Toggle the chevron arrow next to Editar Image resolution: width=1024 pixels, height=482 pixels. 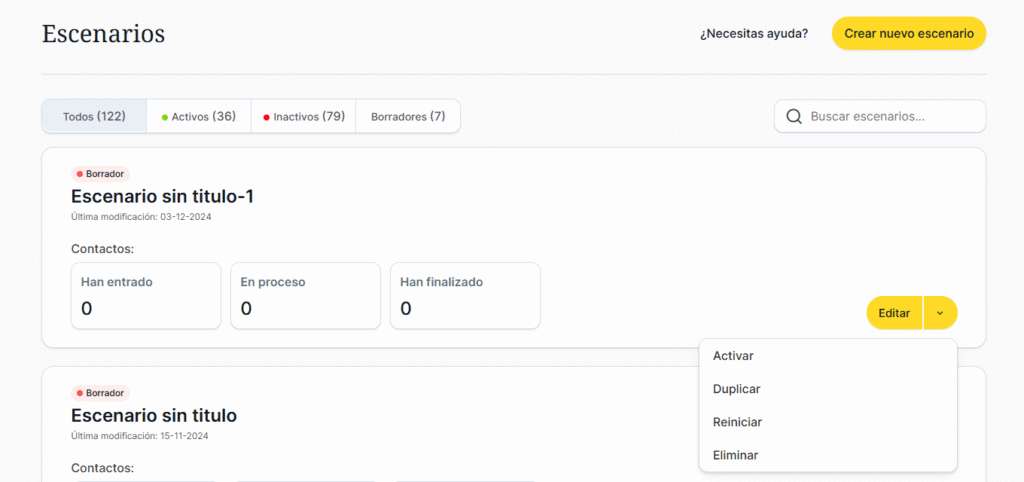click(940, 313)
